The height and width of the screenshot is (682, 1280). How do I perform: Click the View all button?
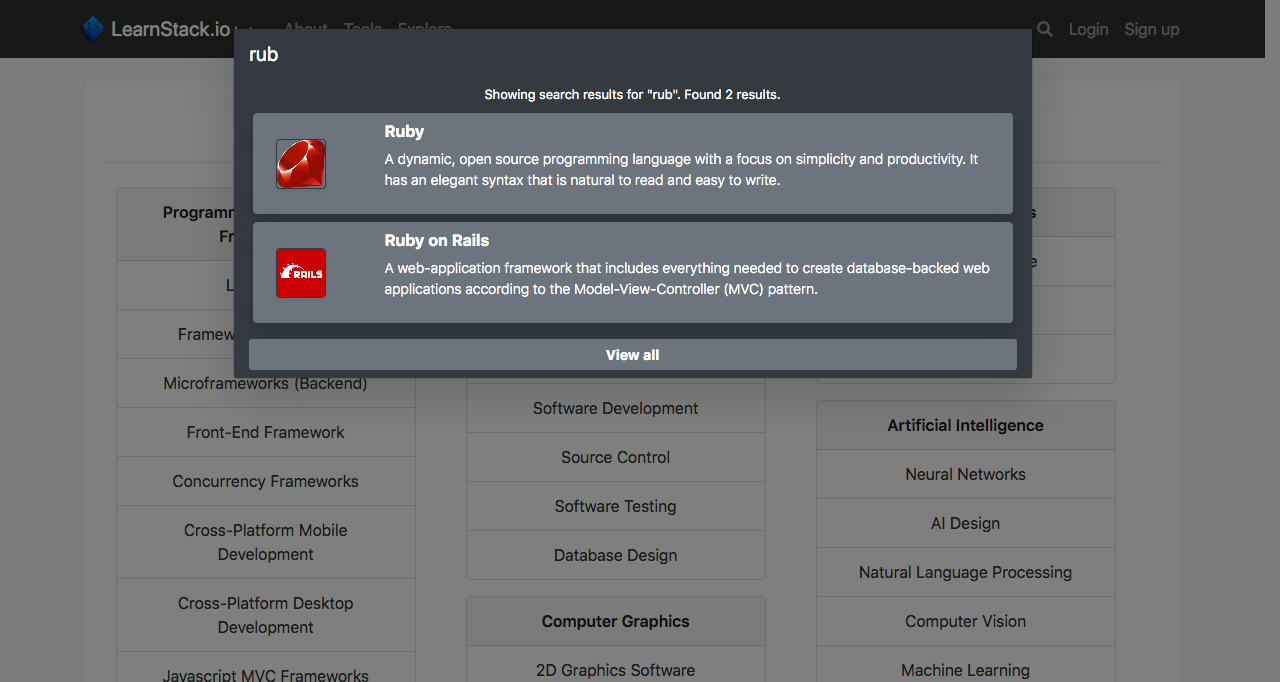pos(632,354)
